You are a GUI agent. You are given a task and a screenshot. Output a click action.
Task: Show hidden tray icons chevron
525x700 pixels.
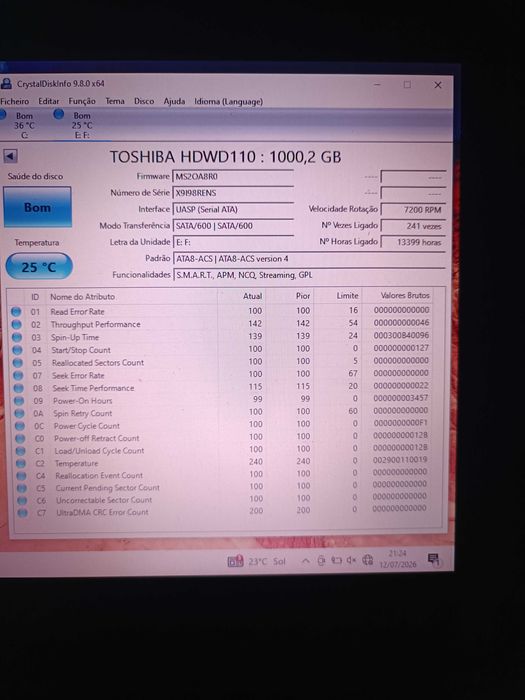305,561
